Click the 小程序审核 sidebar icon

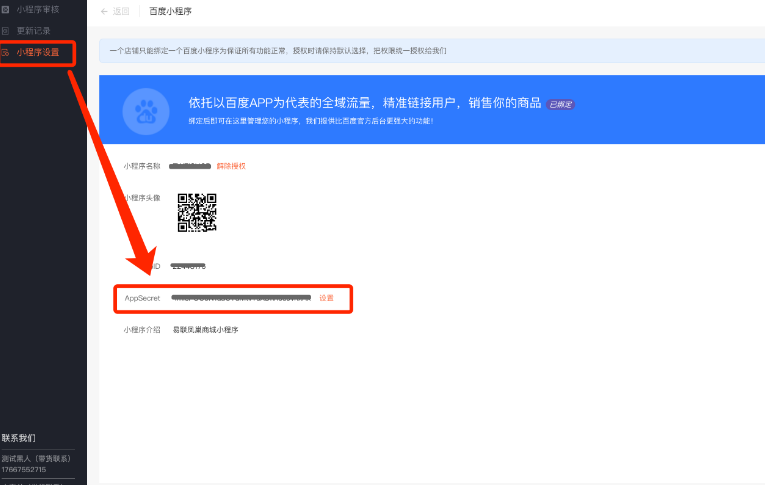coord(5,9)
